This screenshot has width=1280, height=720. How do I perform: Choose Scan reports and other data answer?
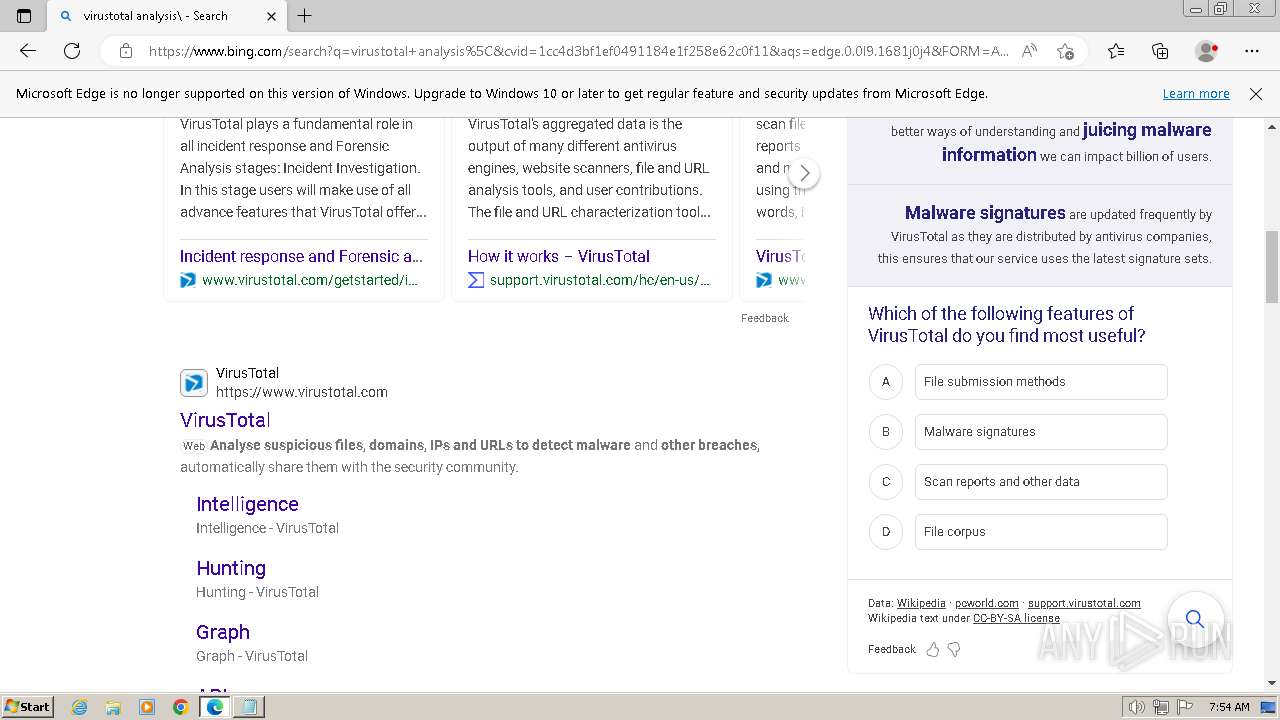click(x=1041, y=482)
